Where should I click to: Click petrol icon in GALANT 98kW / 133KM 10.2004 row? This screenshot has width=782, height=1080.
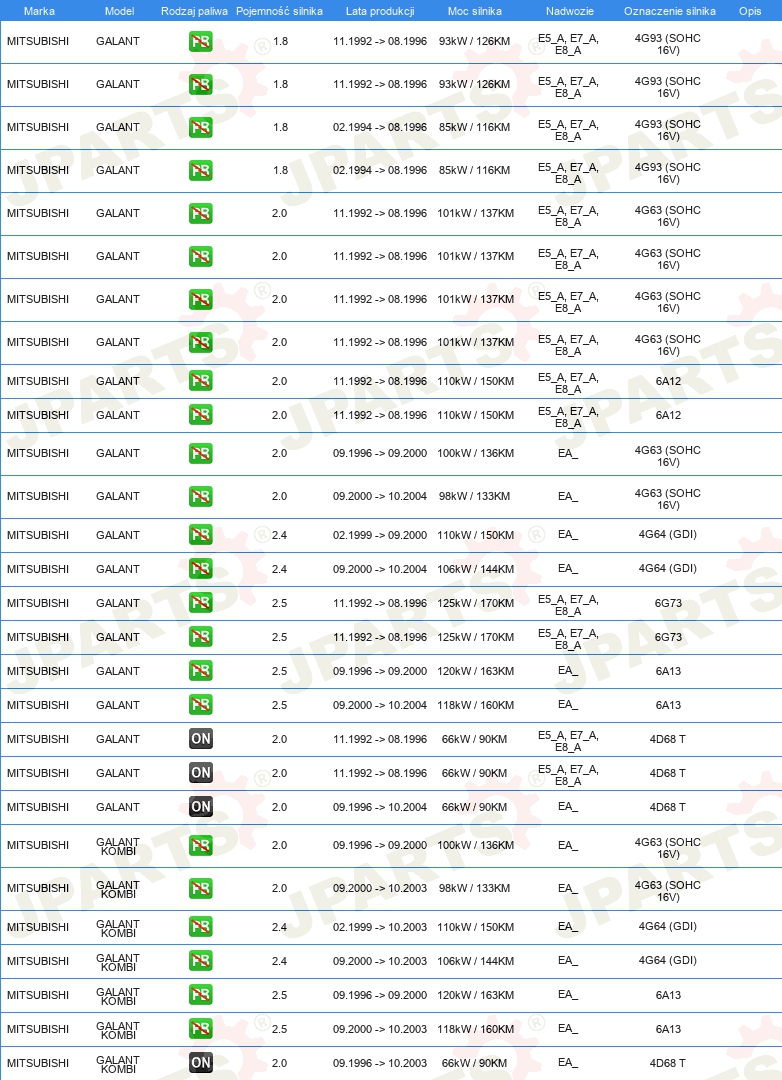point(200,496)
